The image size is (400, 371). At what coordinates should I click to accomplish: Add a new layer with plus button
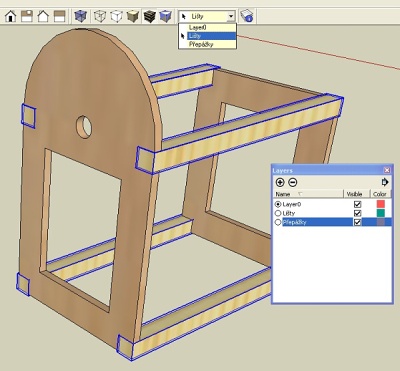[280, 182]
